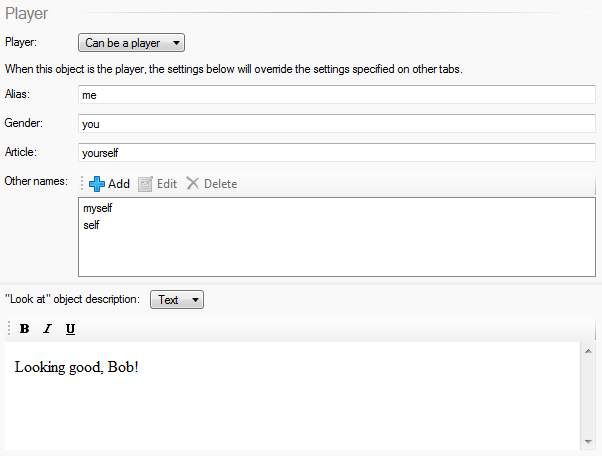Click the Edit pencil icon
Viewport: 602px width, 456px height.
[x=145, y=184]
